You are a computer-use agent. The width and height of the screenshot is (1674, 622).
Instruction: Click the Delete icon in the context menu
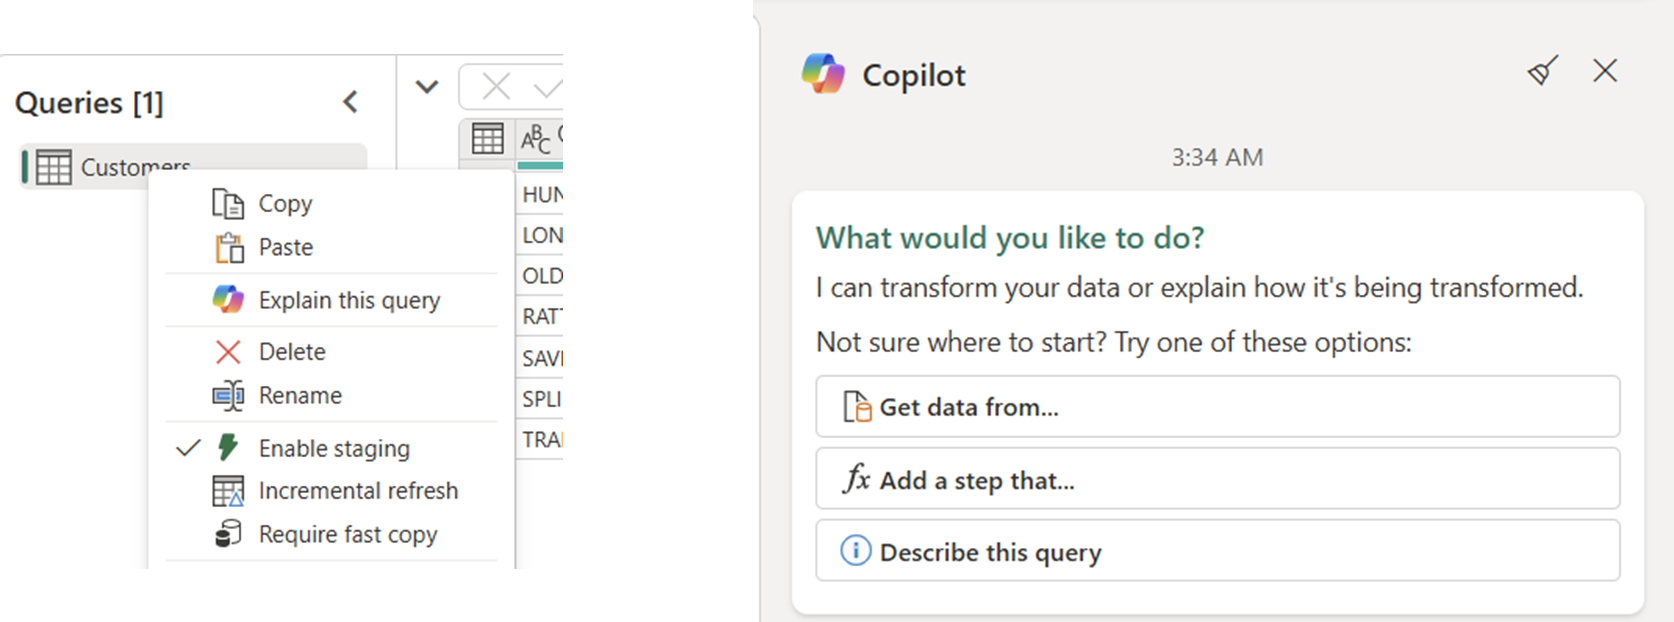point(229,351)
